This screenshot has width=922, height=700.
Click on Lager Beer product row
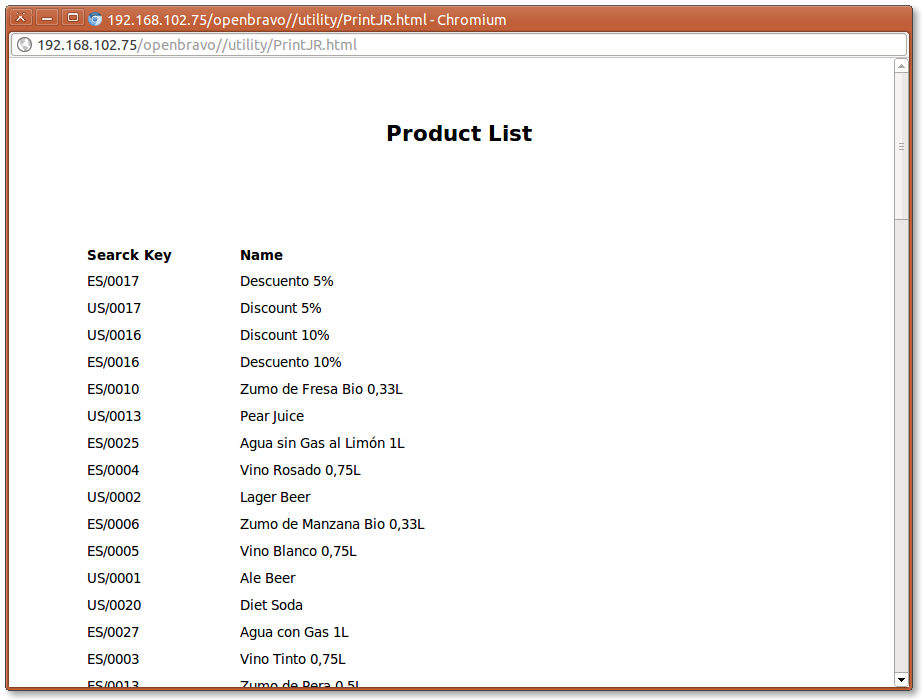coord(275,498)
